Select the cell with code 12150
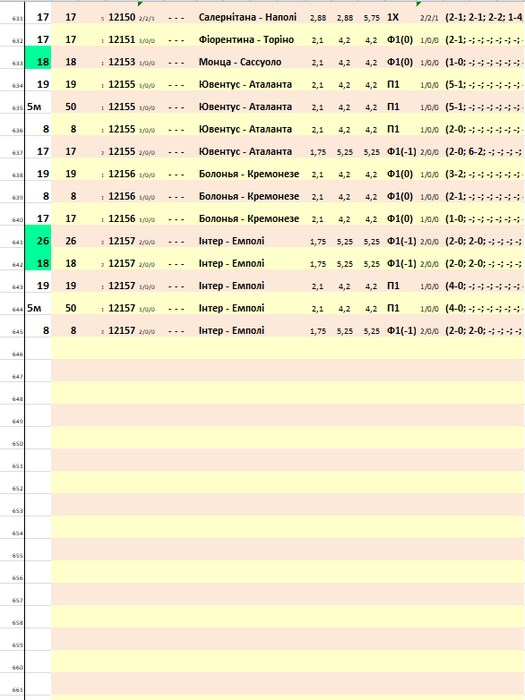 click(121, 17)
